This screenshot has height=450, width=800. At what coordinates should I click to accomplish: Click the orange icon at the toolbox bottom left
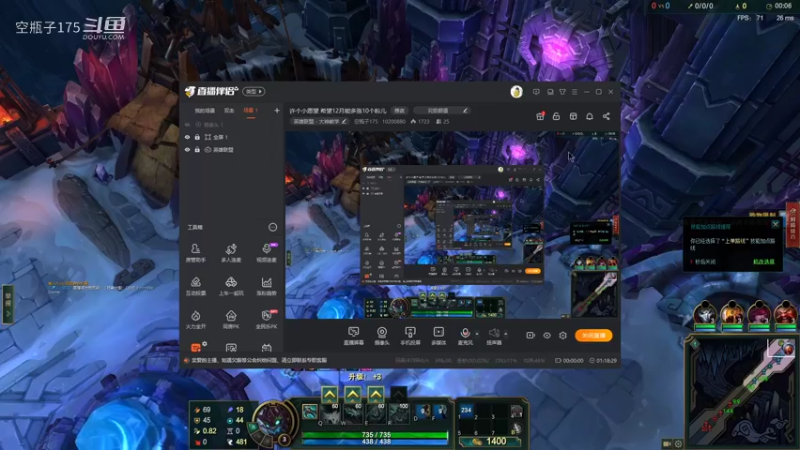(195, 348)
